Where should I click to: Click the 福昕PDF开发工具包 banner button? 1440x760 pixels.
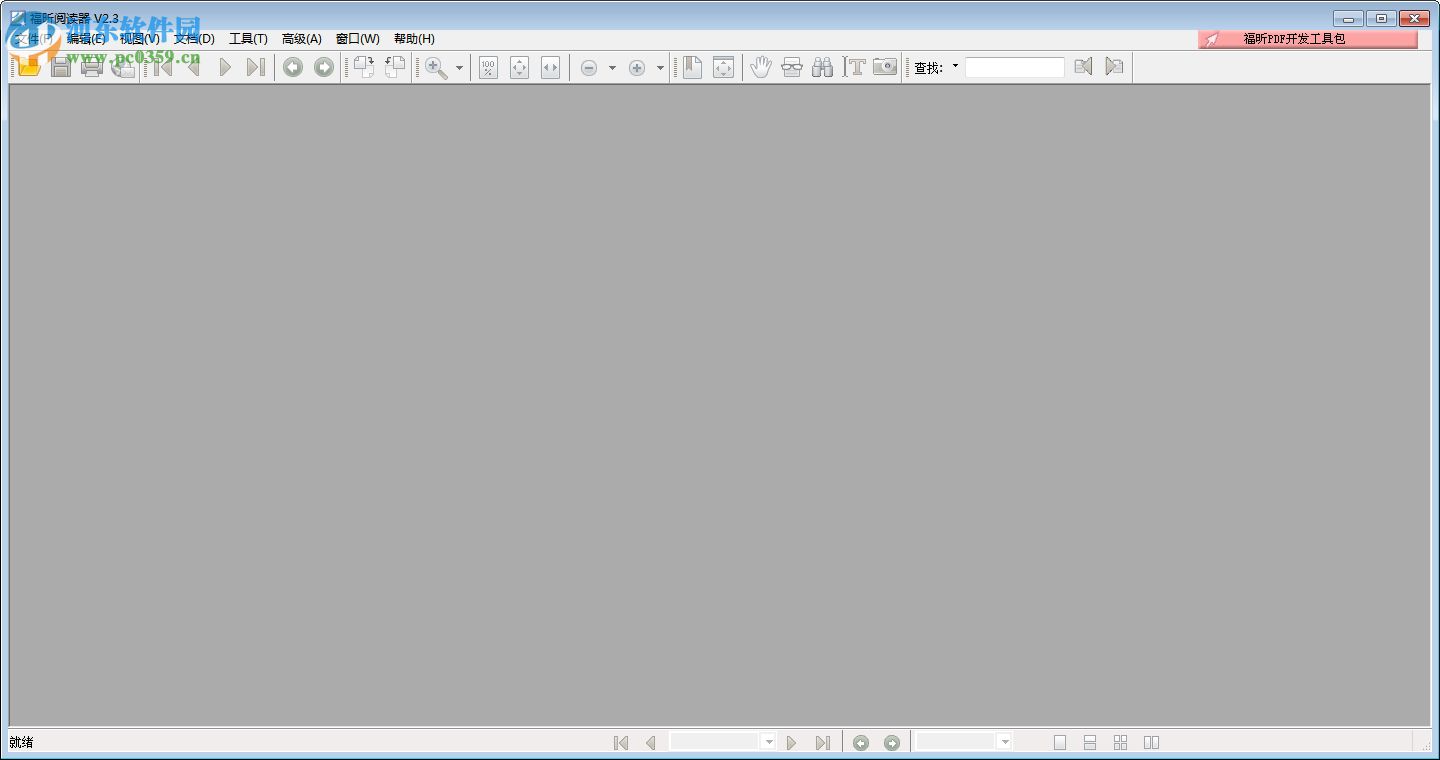[1307, 38]
